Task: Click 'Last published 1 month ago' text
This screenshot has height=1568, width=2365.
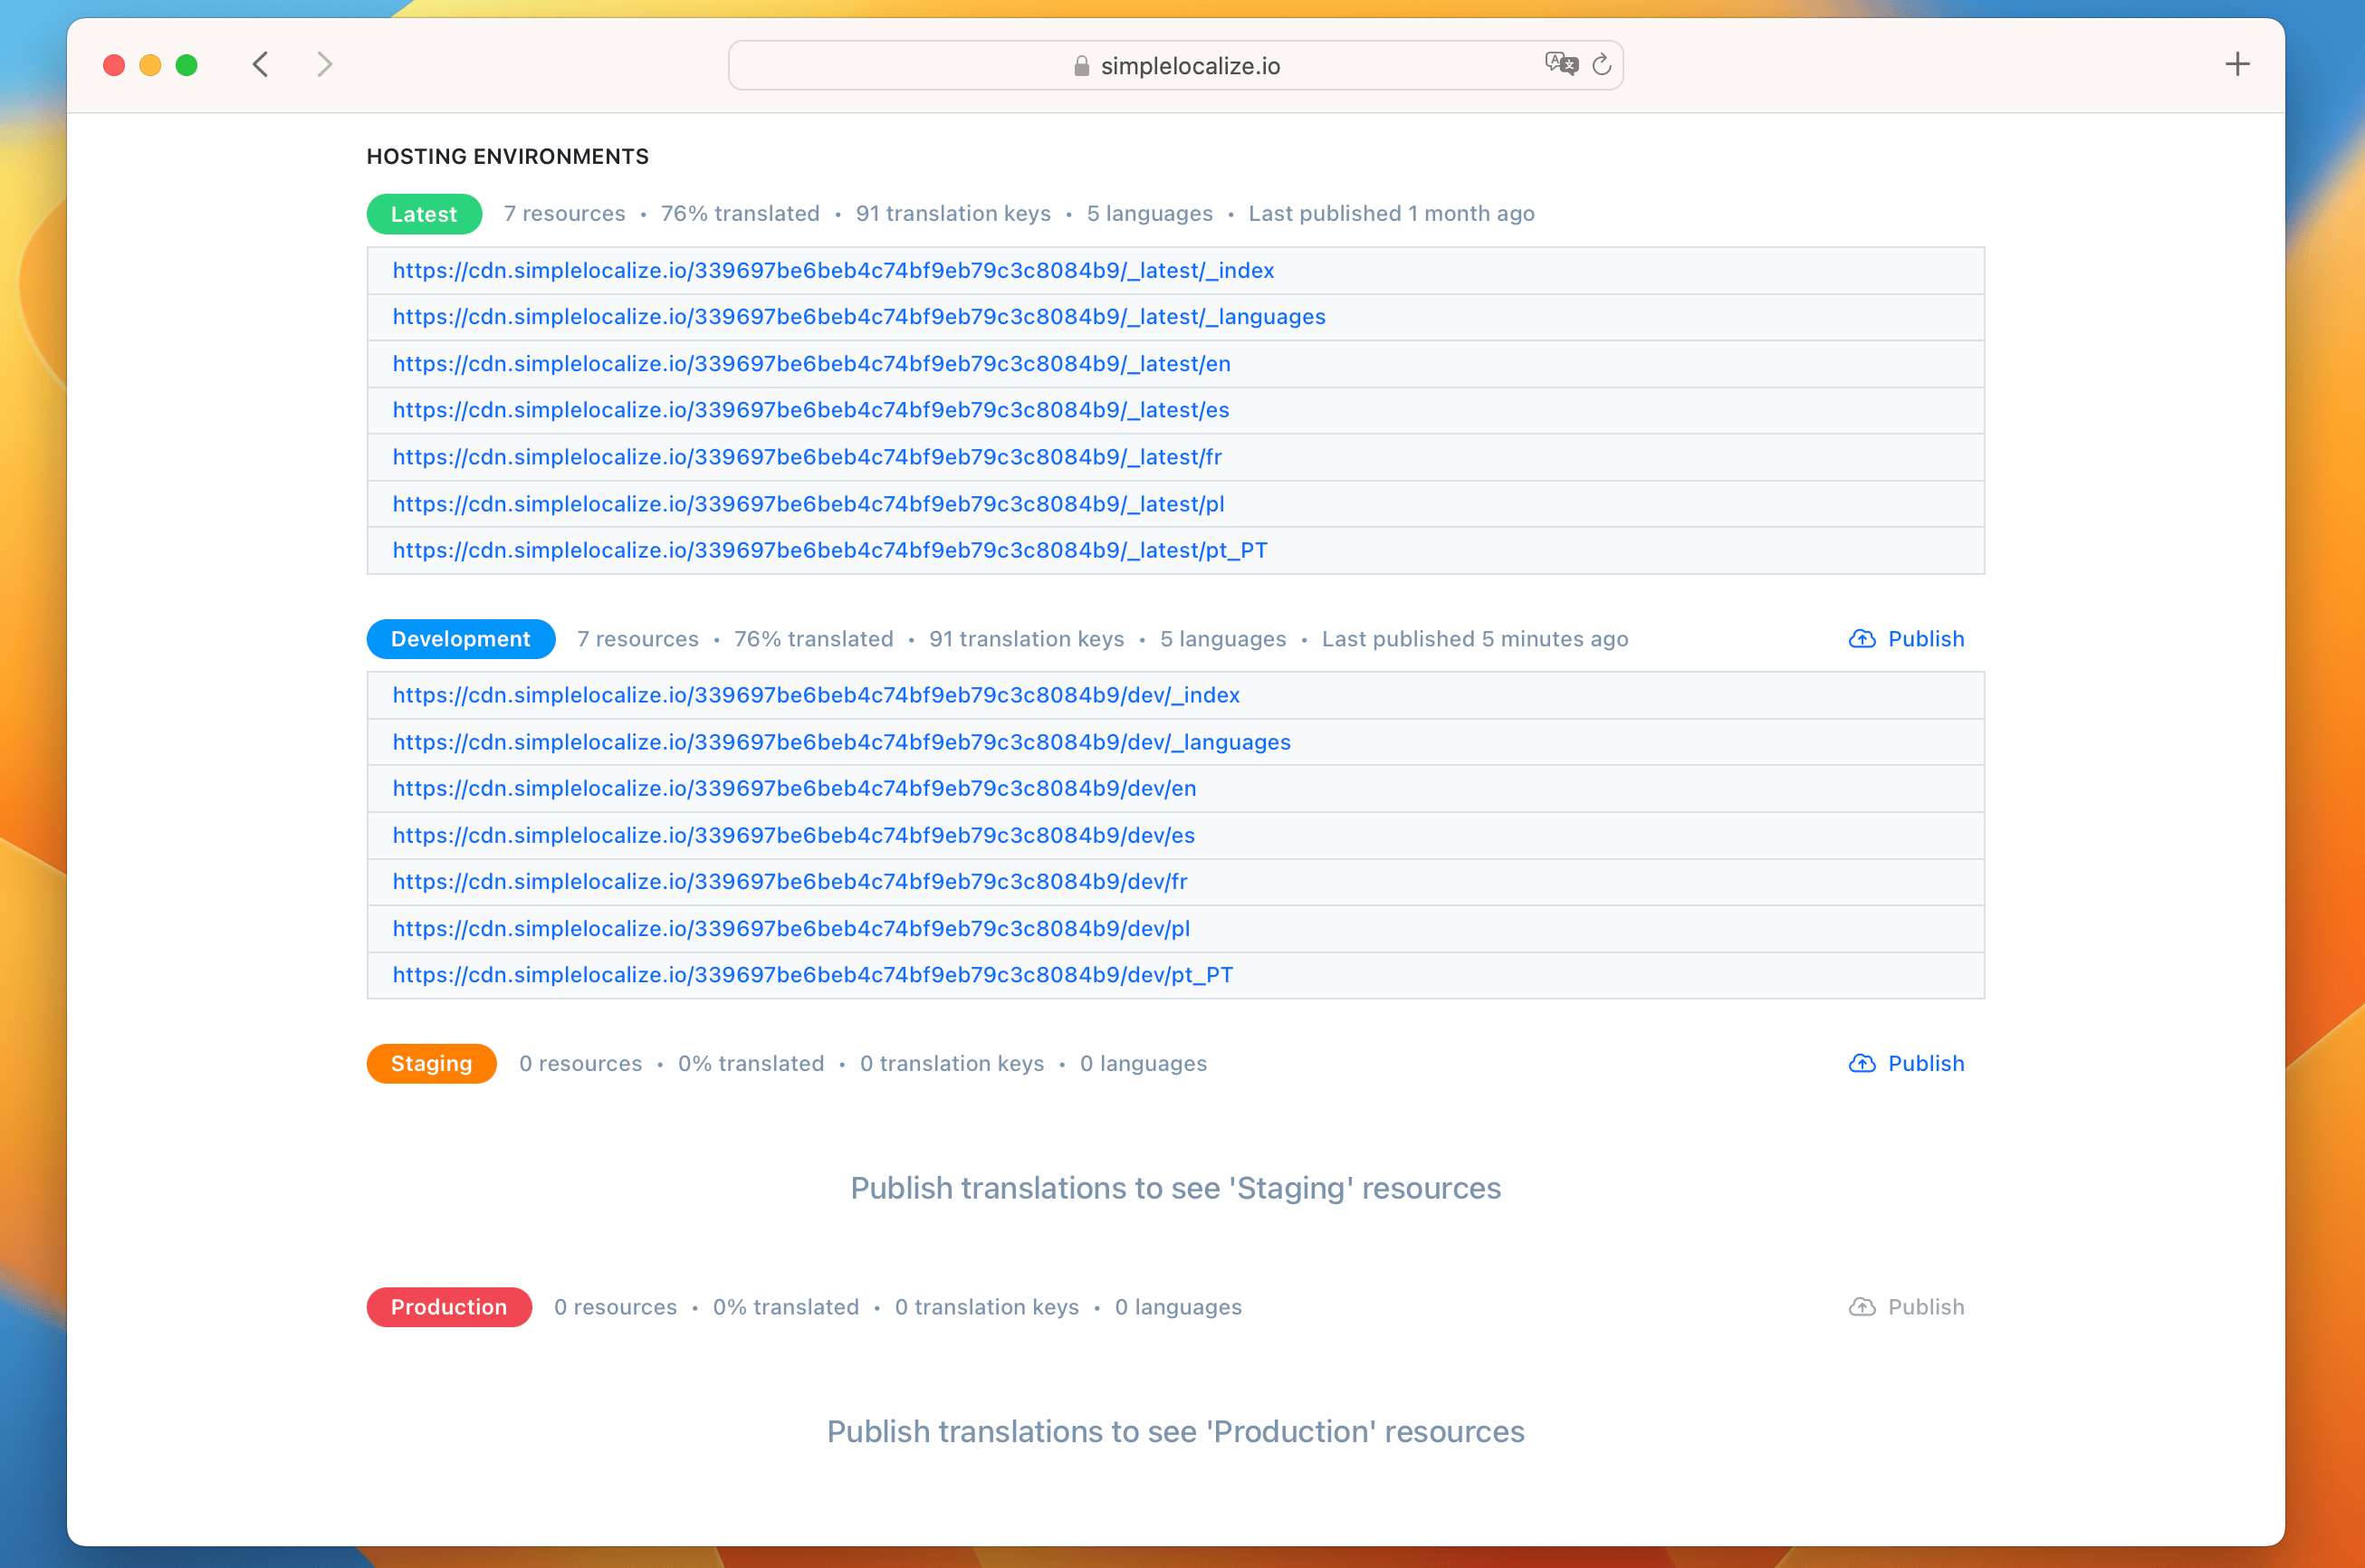Action: (1391, 214)
